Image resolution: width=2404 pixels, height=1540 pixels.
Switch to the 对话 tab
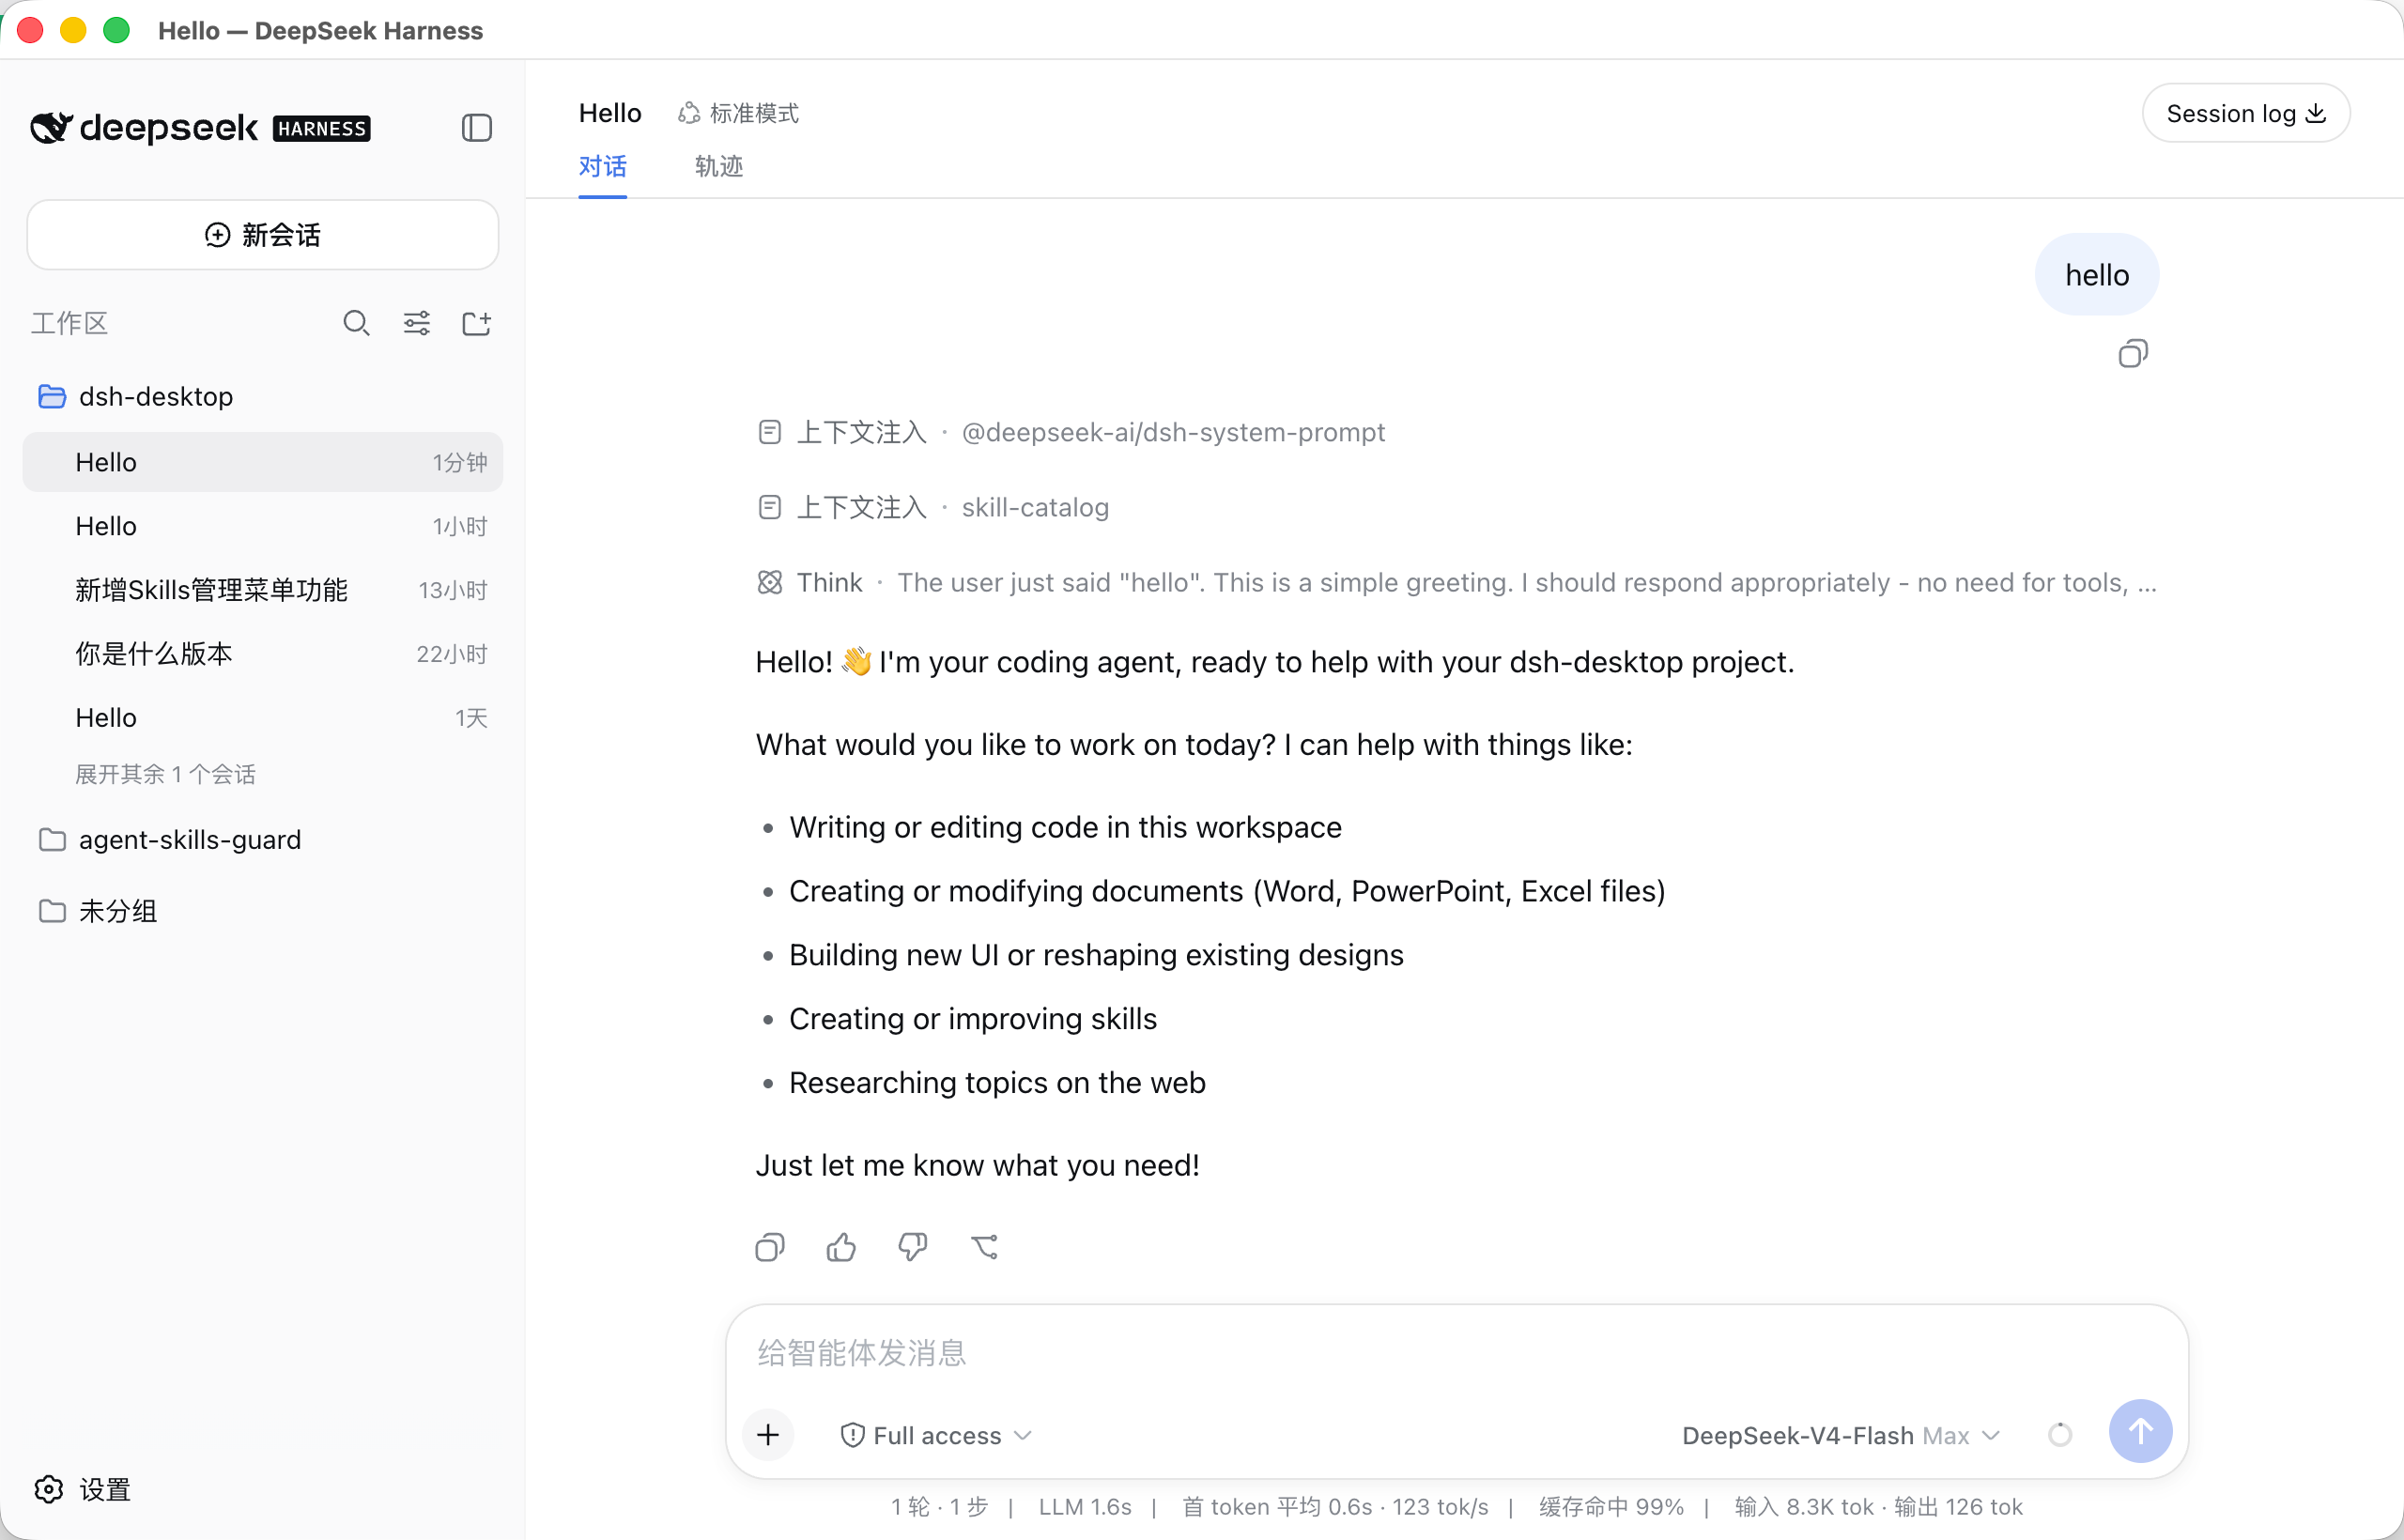pos(602,166)
